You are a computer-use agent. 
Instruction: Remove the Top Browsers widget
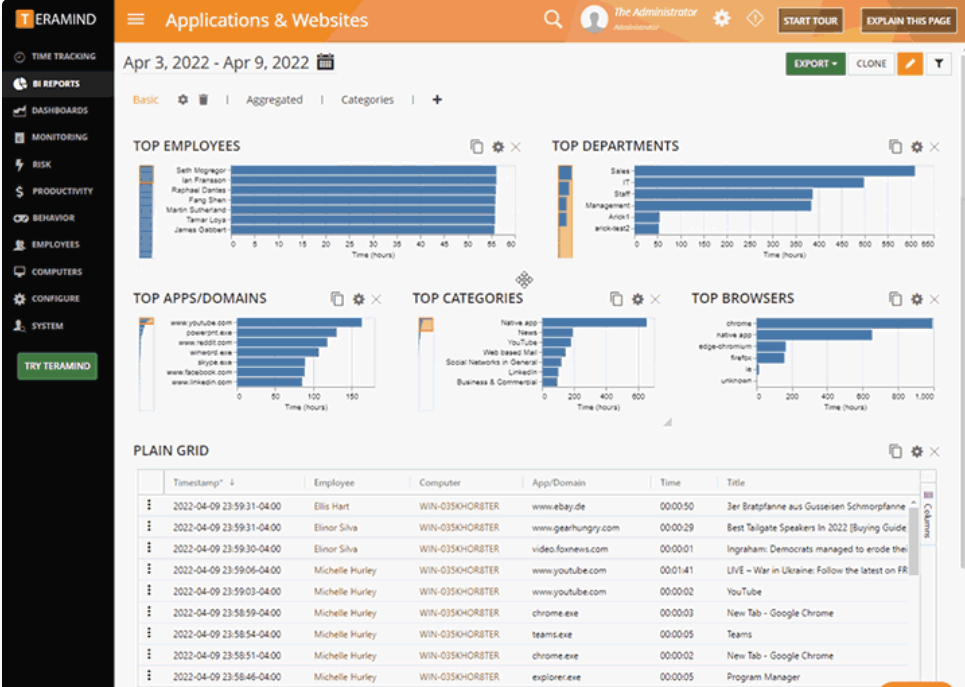tap(934, 299)
